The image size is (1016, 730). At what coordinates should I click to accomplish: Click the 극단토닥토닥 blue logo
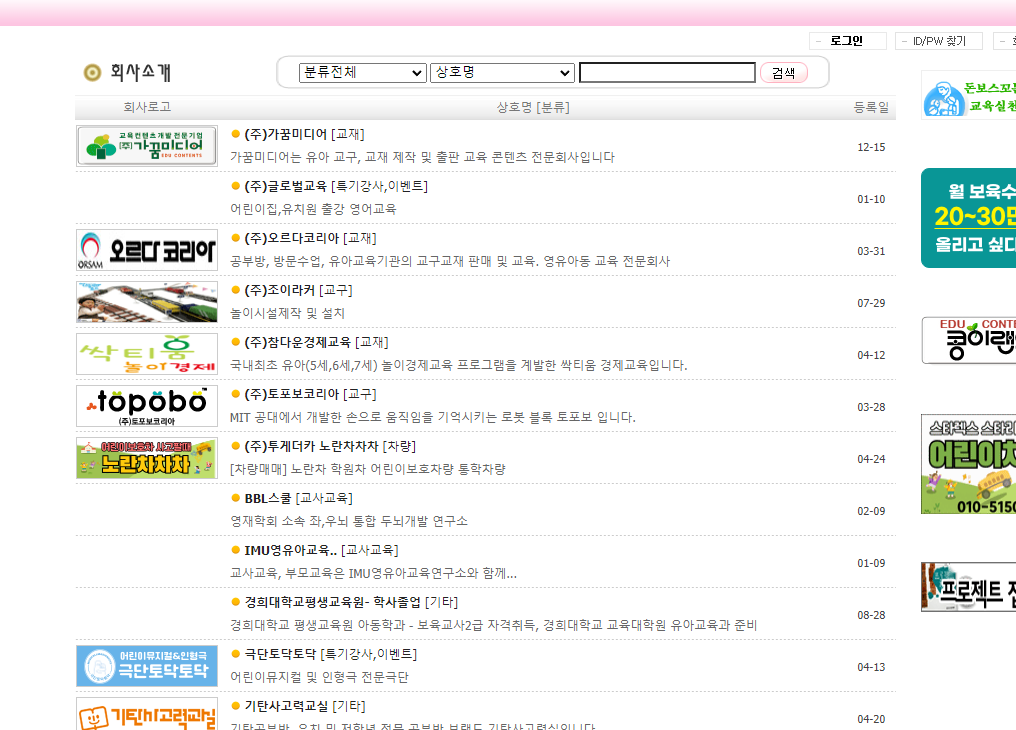click(x=147, y=666)
